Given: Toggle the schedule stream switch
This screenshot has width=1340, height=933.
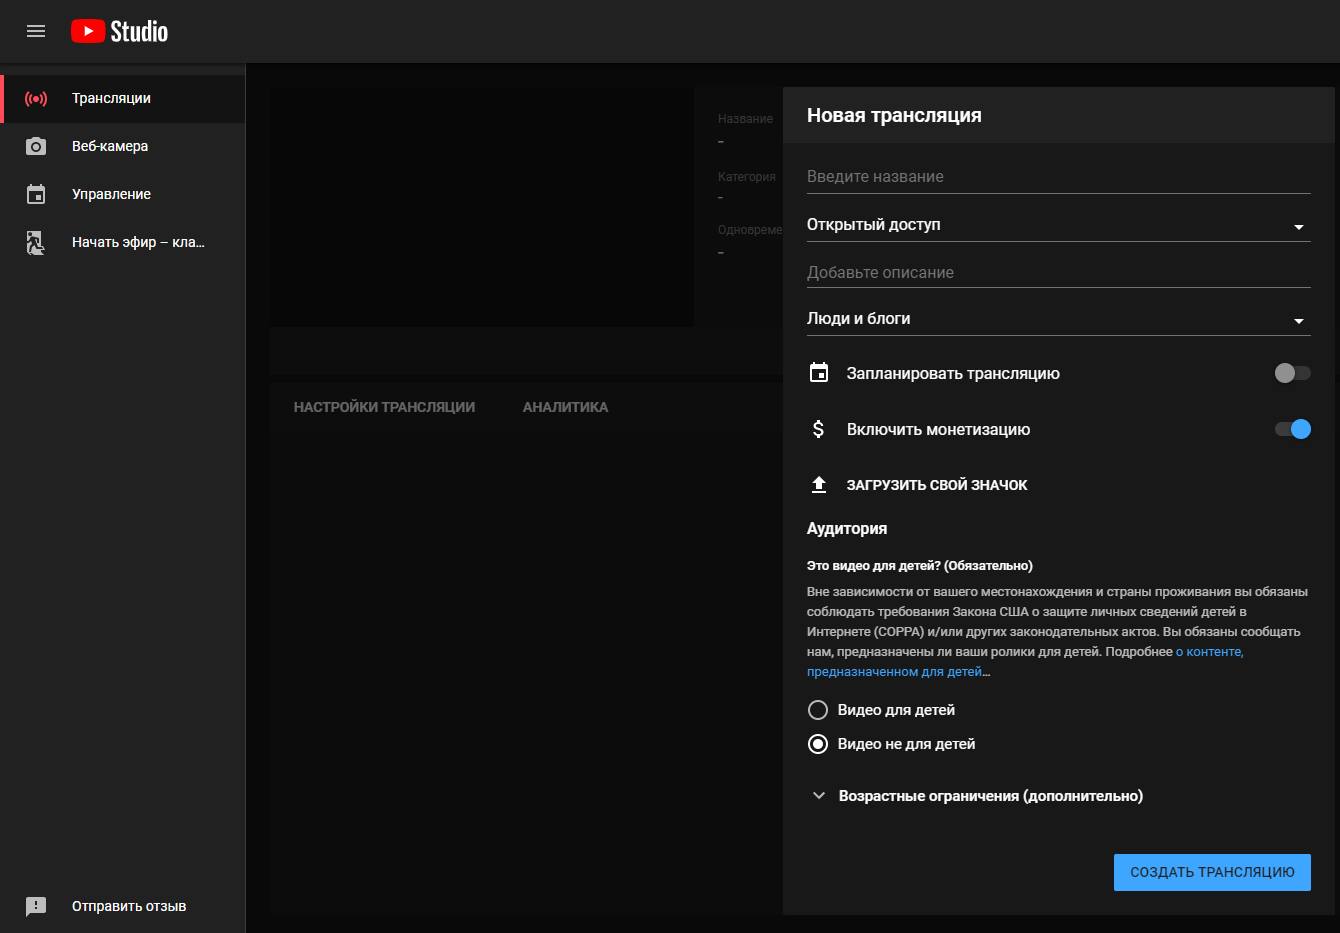Looking at the screenshot, I should (x=1292, y=373).
